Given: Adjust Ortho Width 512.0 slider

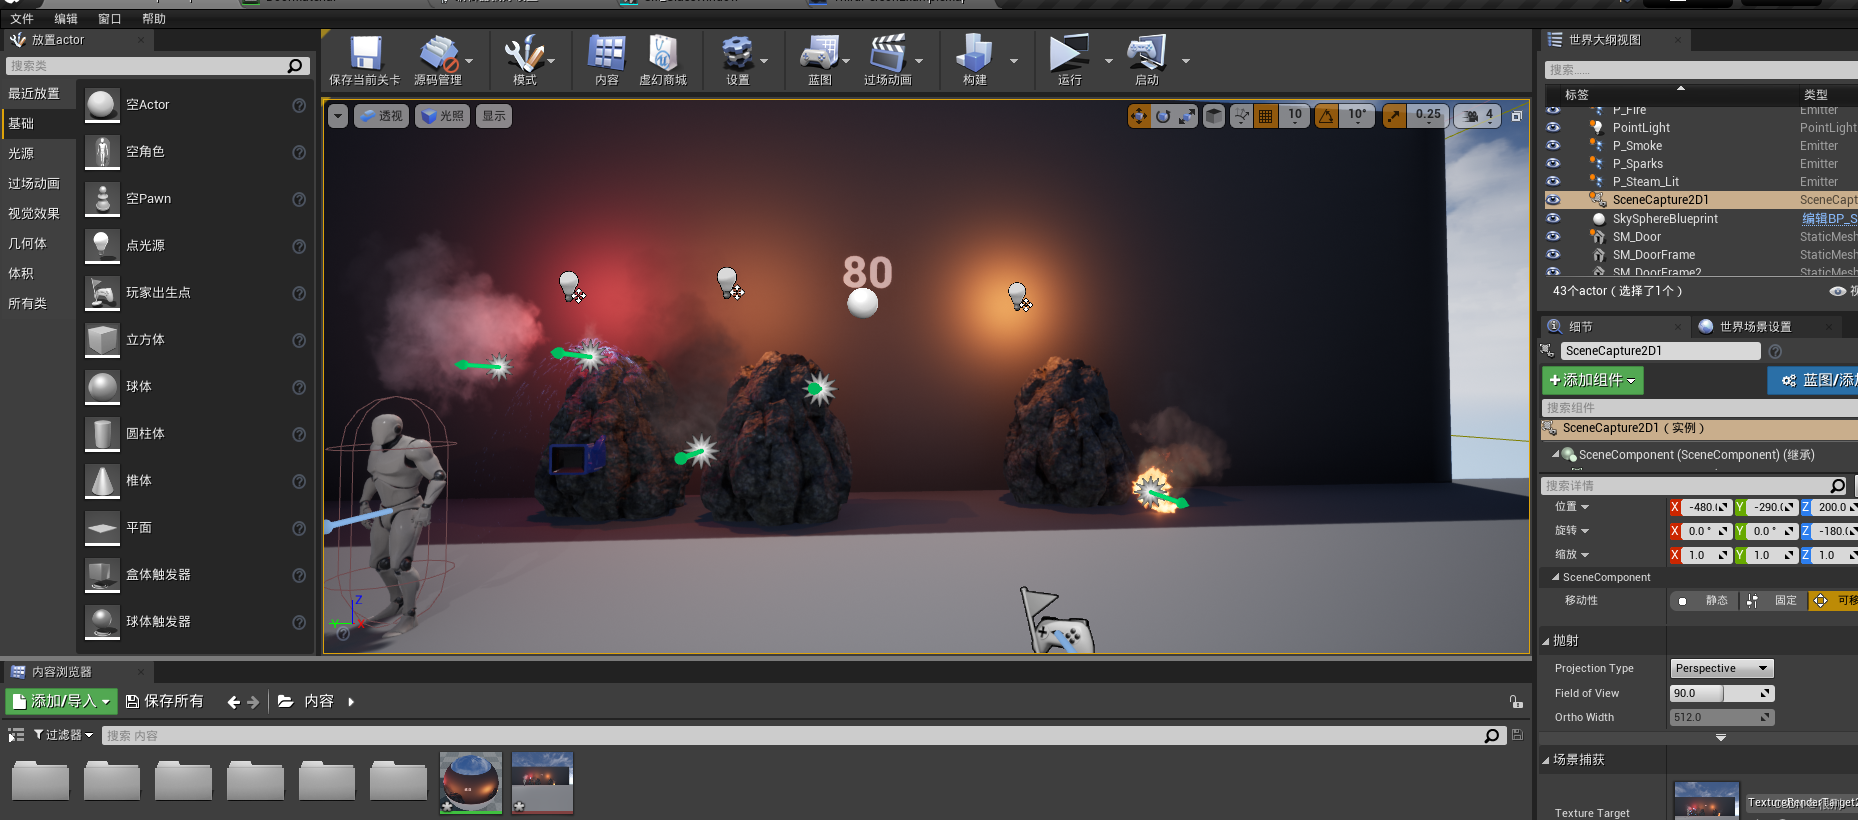Looking at the screenshot, I should click(1722, 717).
